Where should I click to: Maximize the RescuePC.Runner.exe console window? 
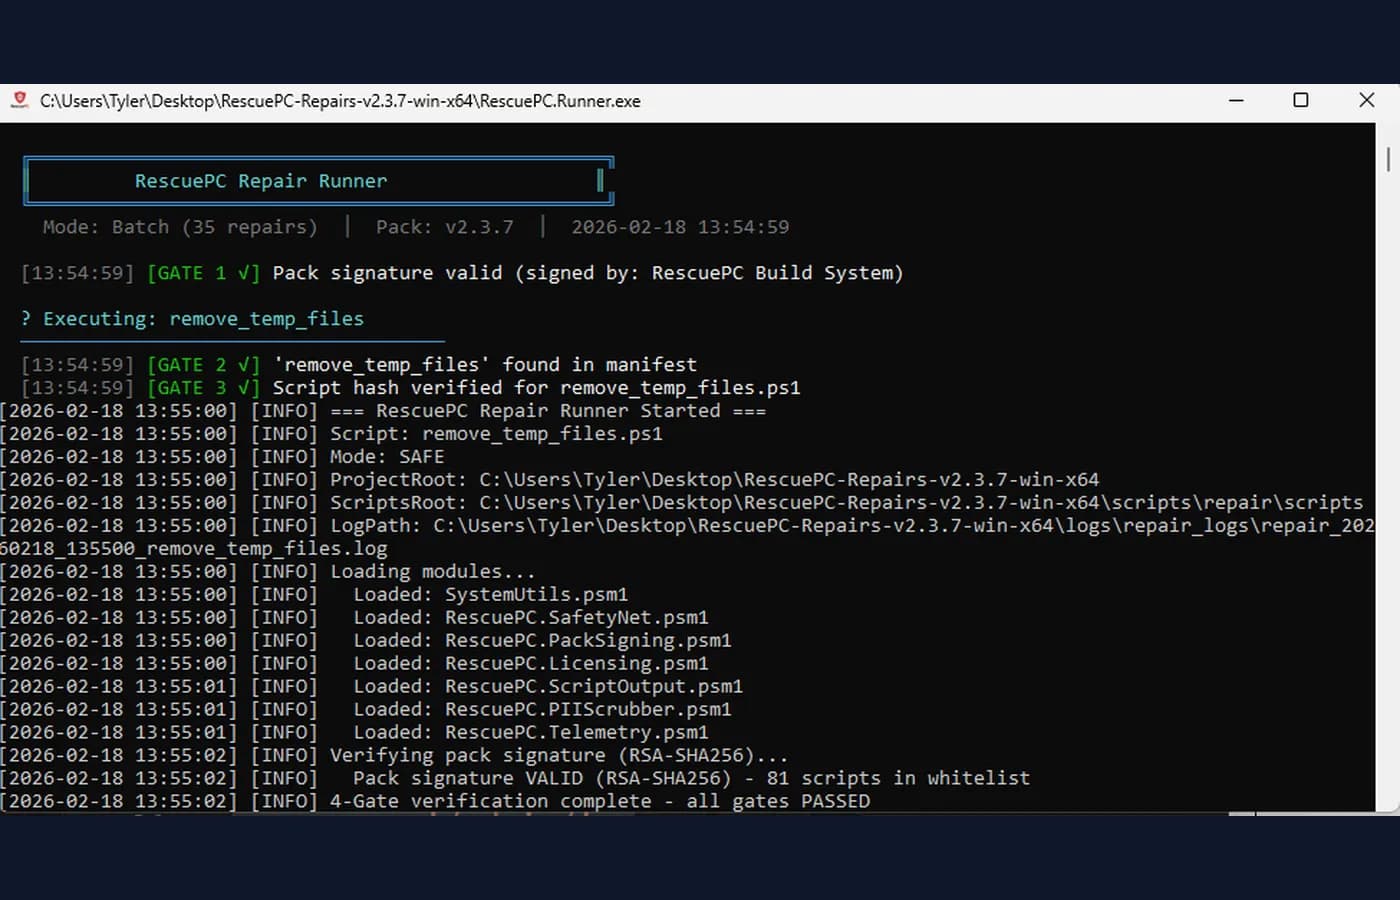coord(1301,100)
